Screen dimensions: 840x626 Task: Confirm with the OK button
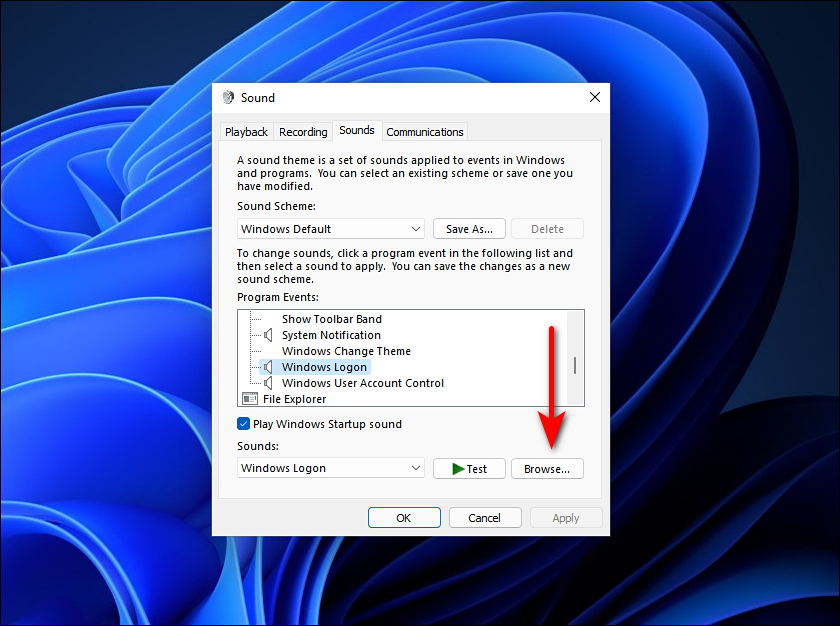pos(404,518)
